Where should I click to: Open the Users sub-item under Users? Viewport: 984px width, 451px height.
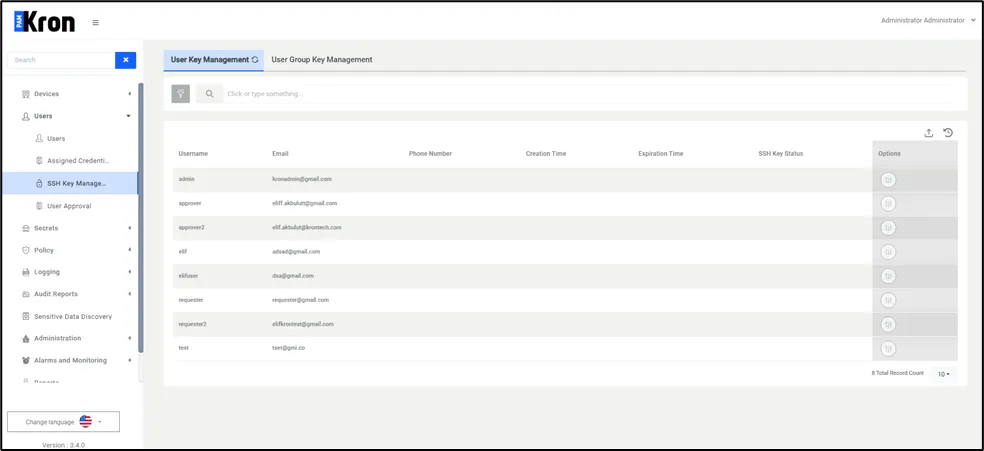coord(56,139)
